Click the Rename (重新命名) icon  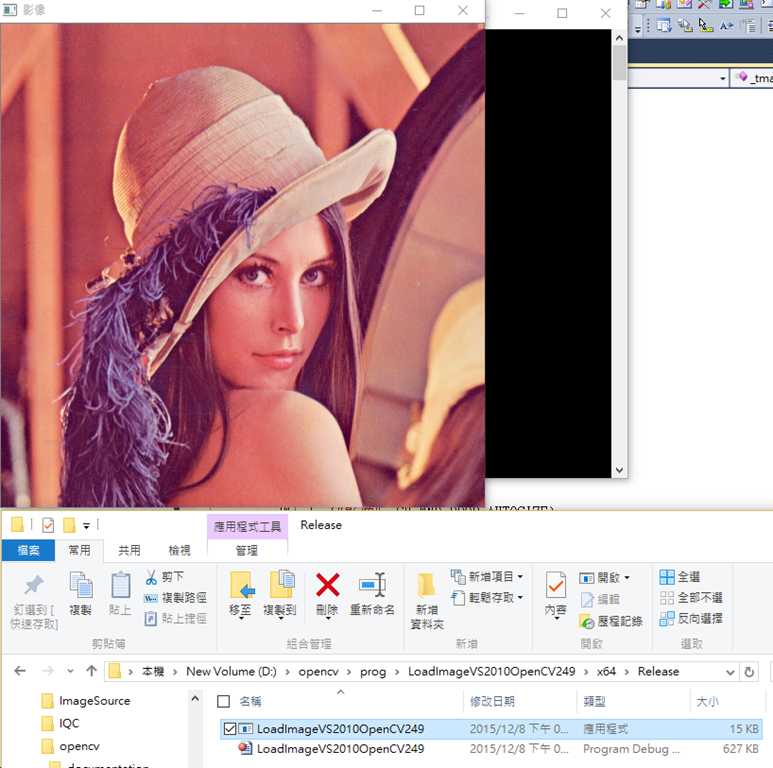pyautogui.click(x=372, y=585)
